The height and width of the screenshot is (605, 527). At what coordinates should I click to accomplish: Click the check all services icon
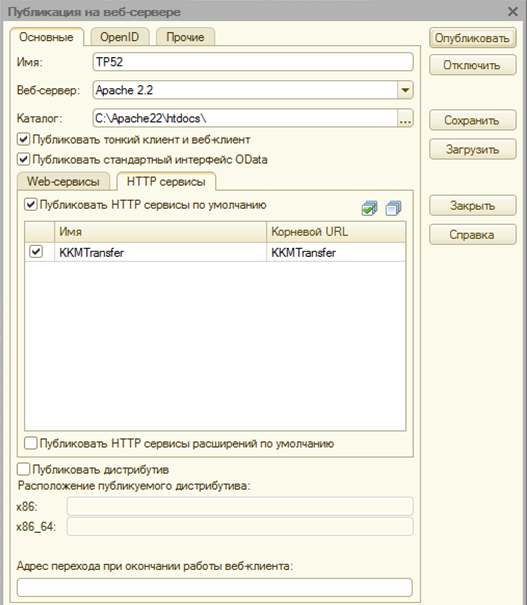pyautogui.click(x=370, y=208)
